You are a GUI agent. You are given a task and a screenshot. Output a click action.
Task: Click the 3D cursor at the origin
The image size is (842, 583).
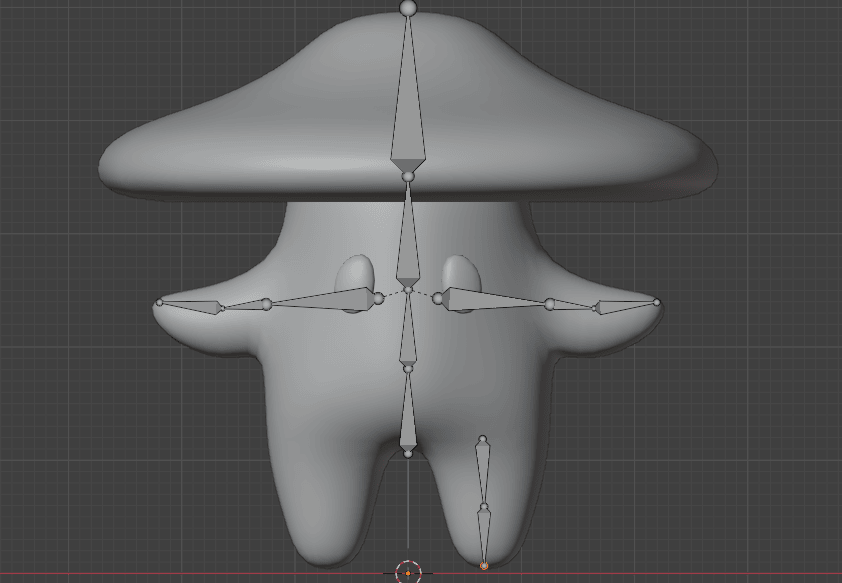point(408,572)
